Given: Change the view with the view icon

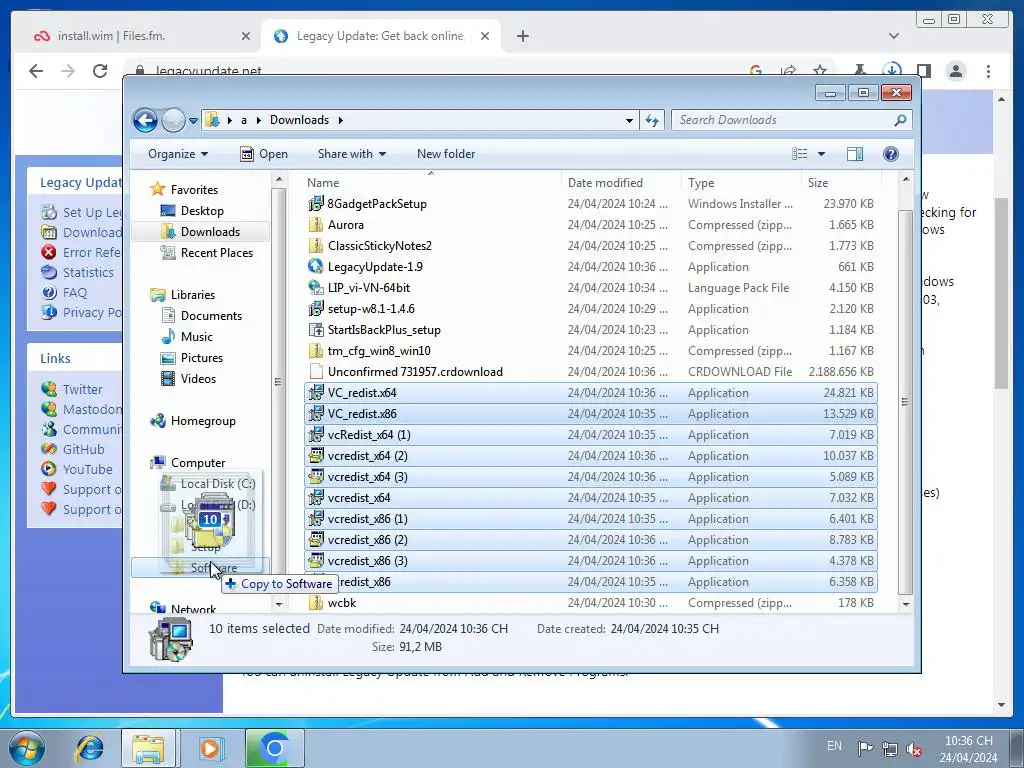Looking at the screenshot, I should pos(800,154).
